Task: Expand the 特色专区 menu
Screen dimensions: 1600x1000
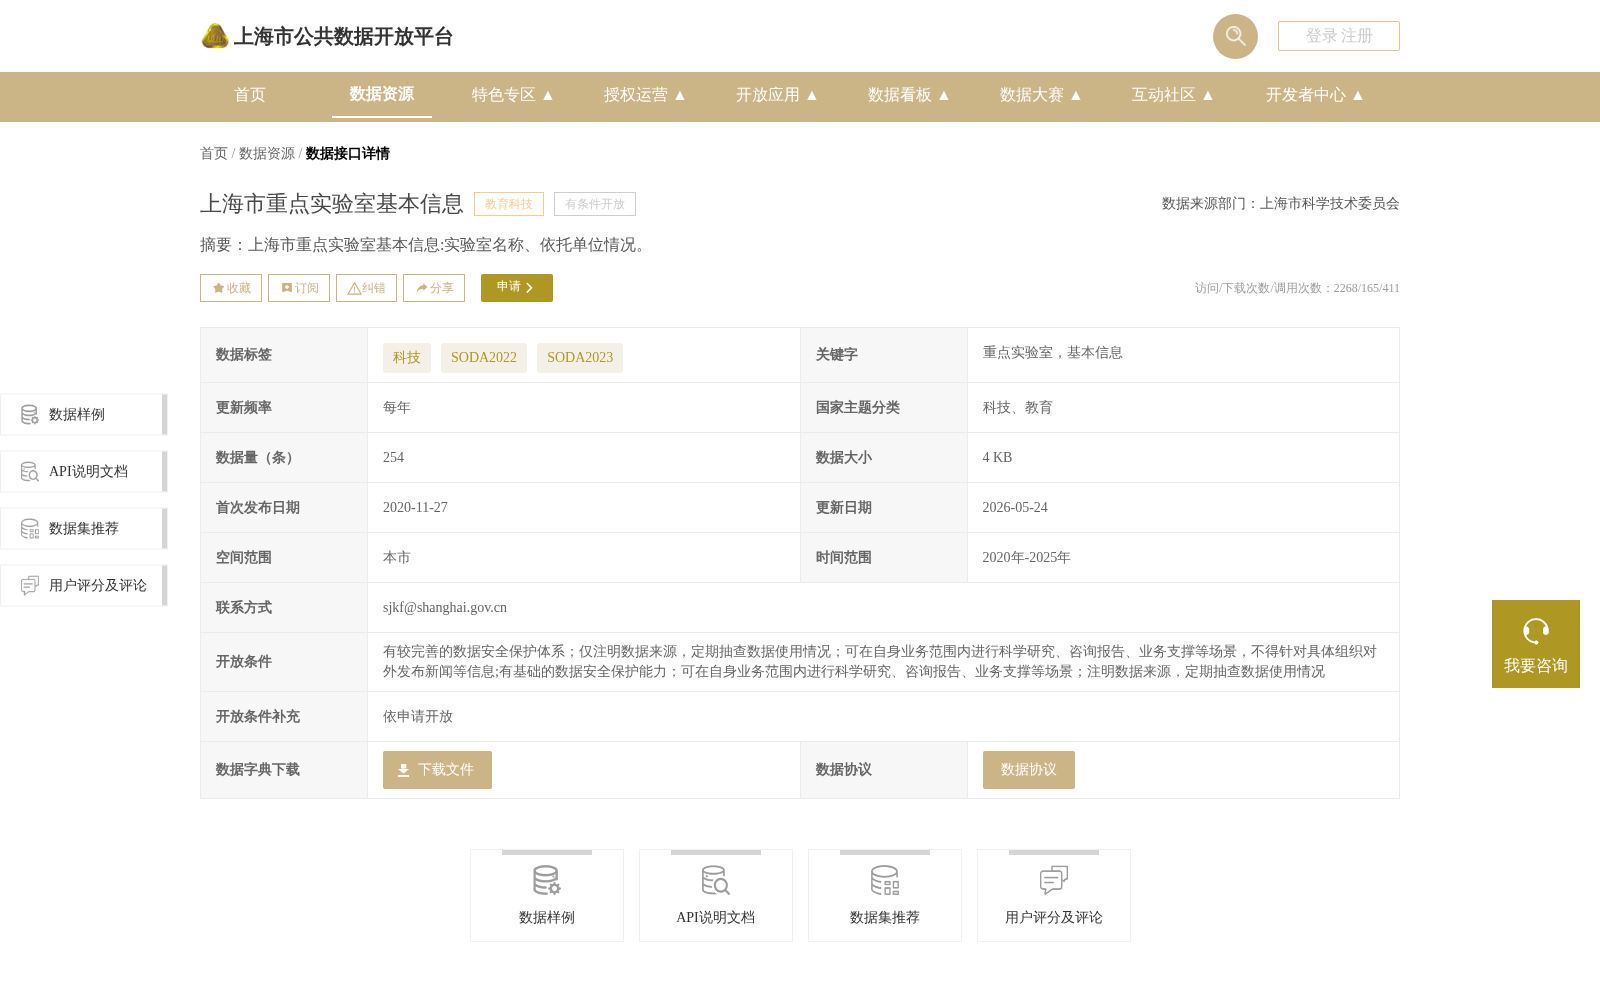Action: point(513,95)
